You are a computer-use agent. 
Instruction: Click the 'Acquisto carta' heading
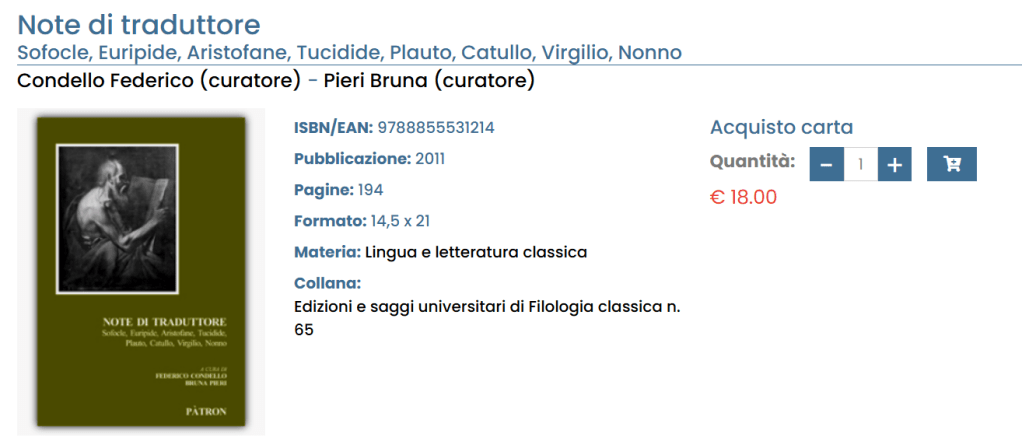click(781, 127)
